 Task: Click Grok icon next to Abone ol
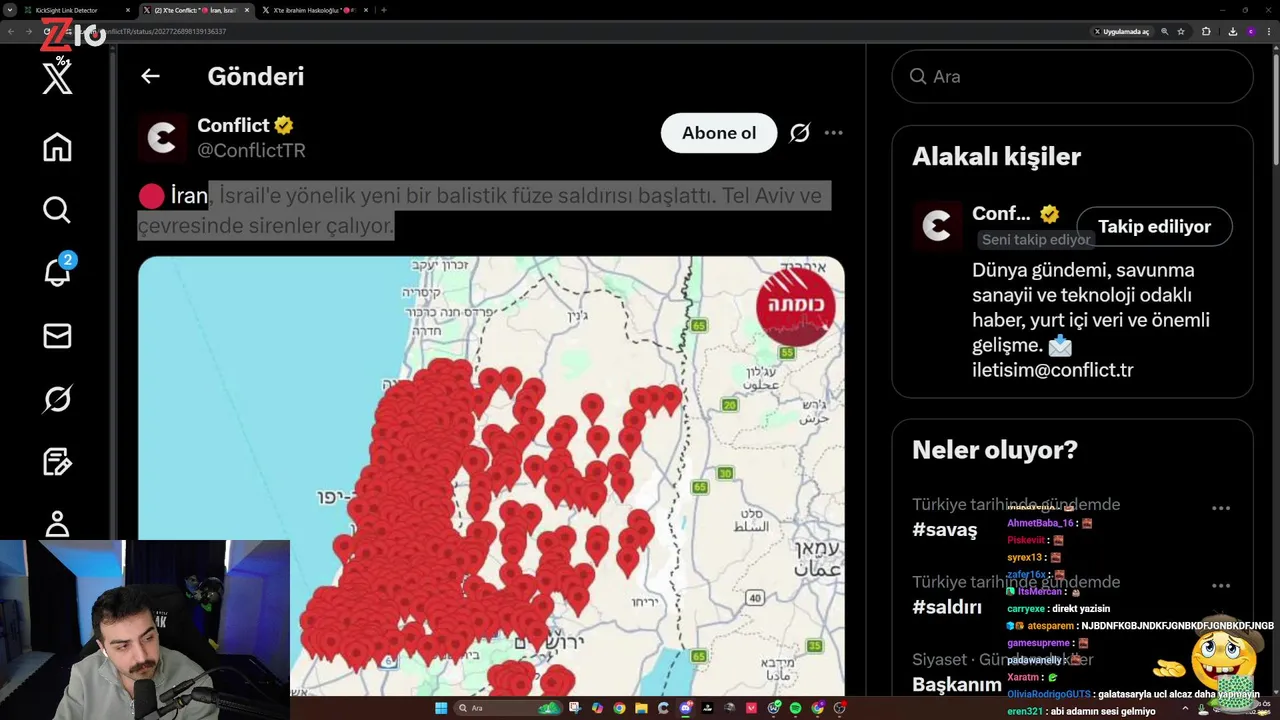(x=799, y=133)
